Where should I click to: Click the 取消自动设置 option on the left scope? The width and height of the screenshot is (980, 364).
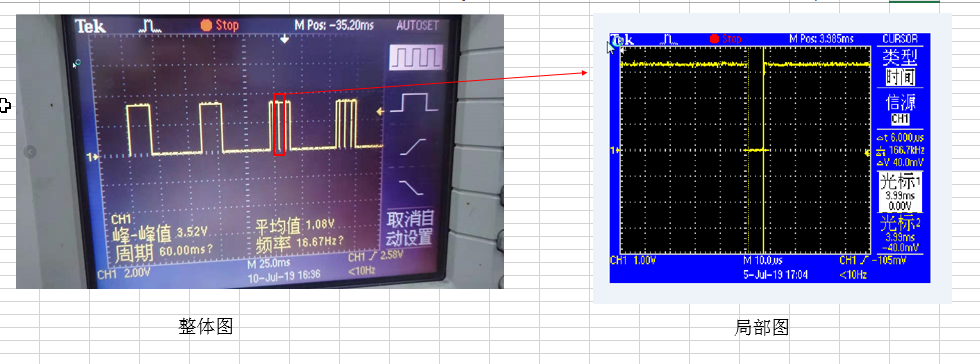[x=409, y=229]
